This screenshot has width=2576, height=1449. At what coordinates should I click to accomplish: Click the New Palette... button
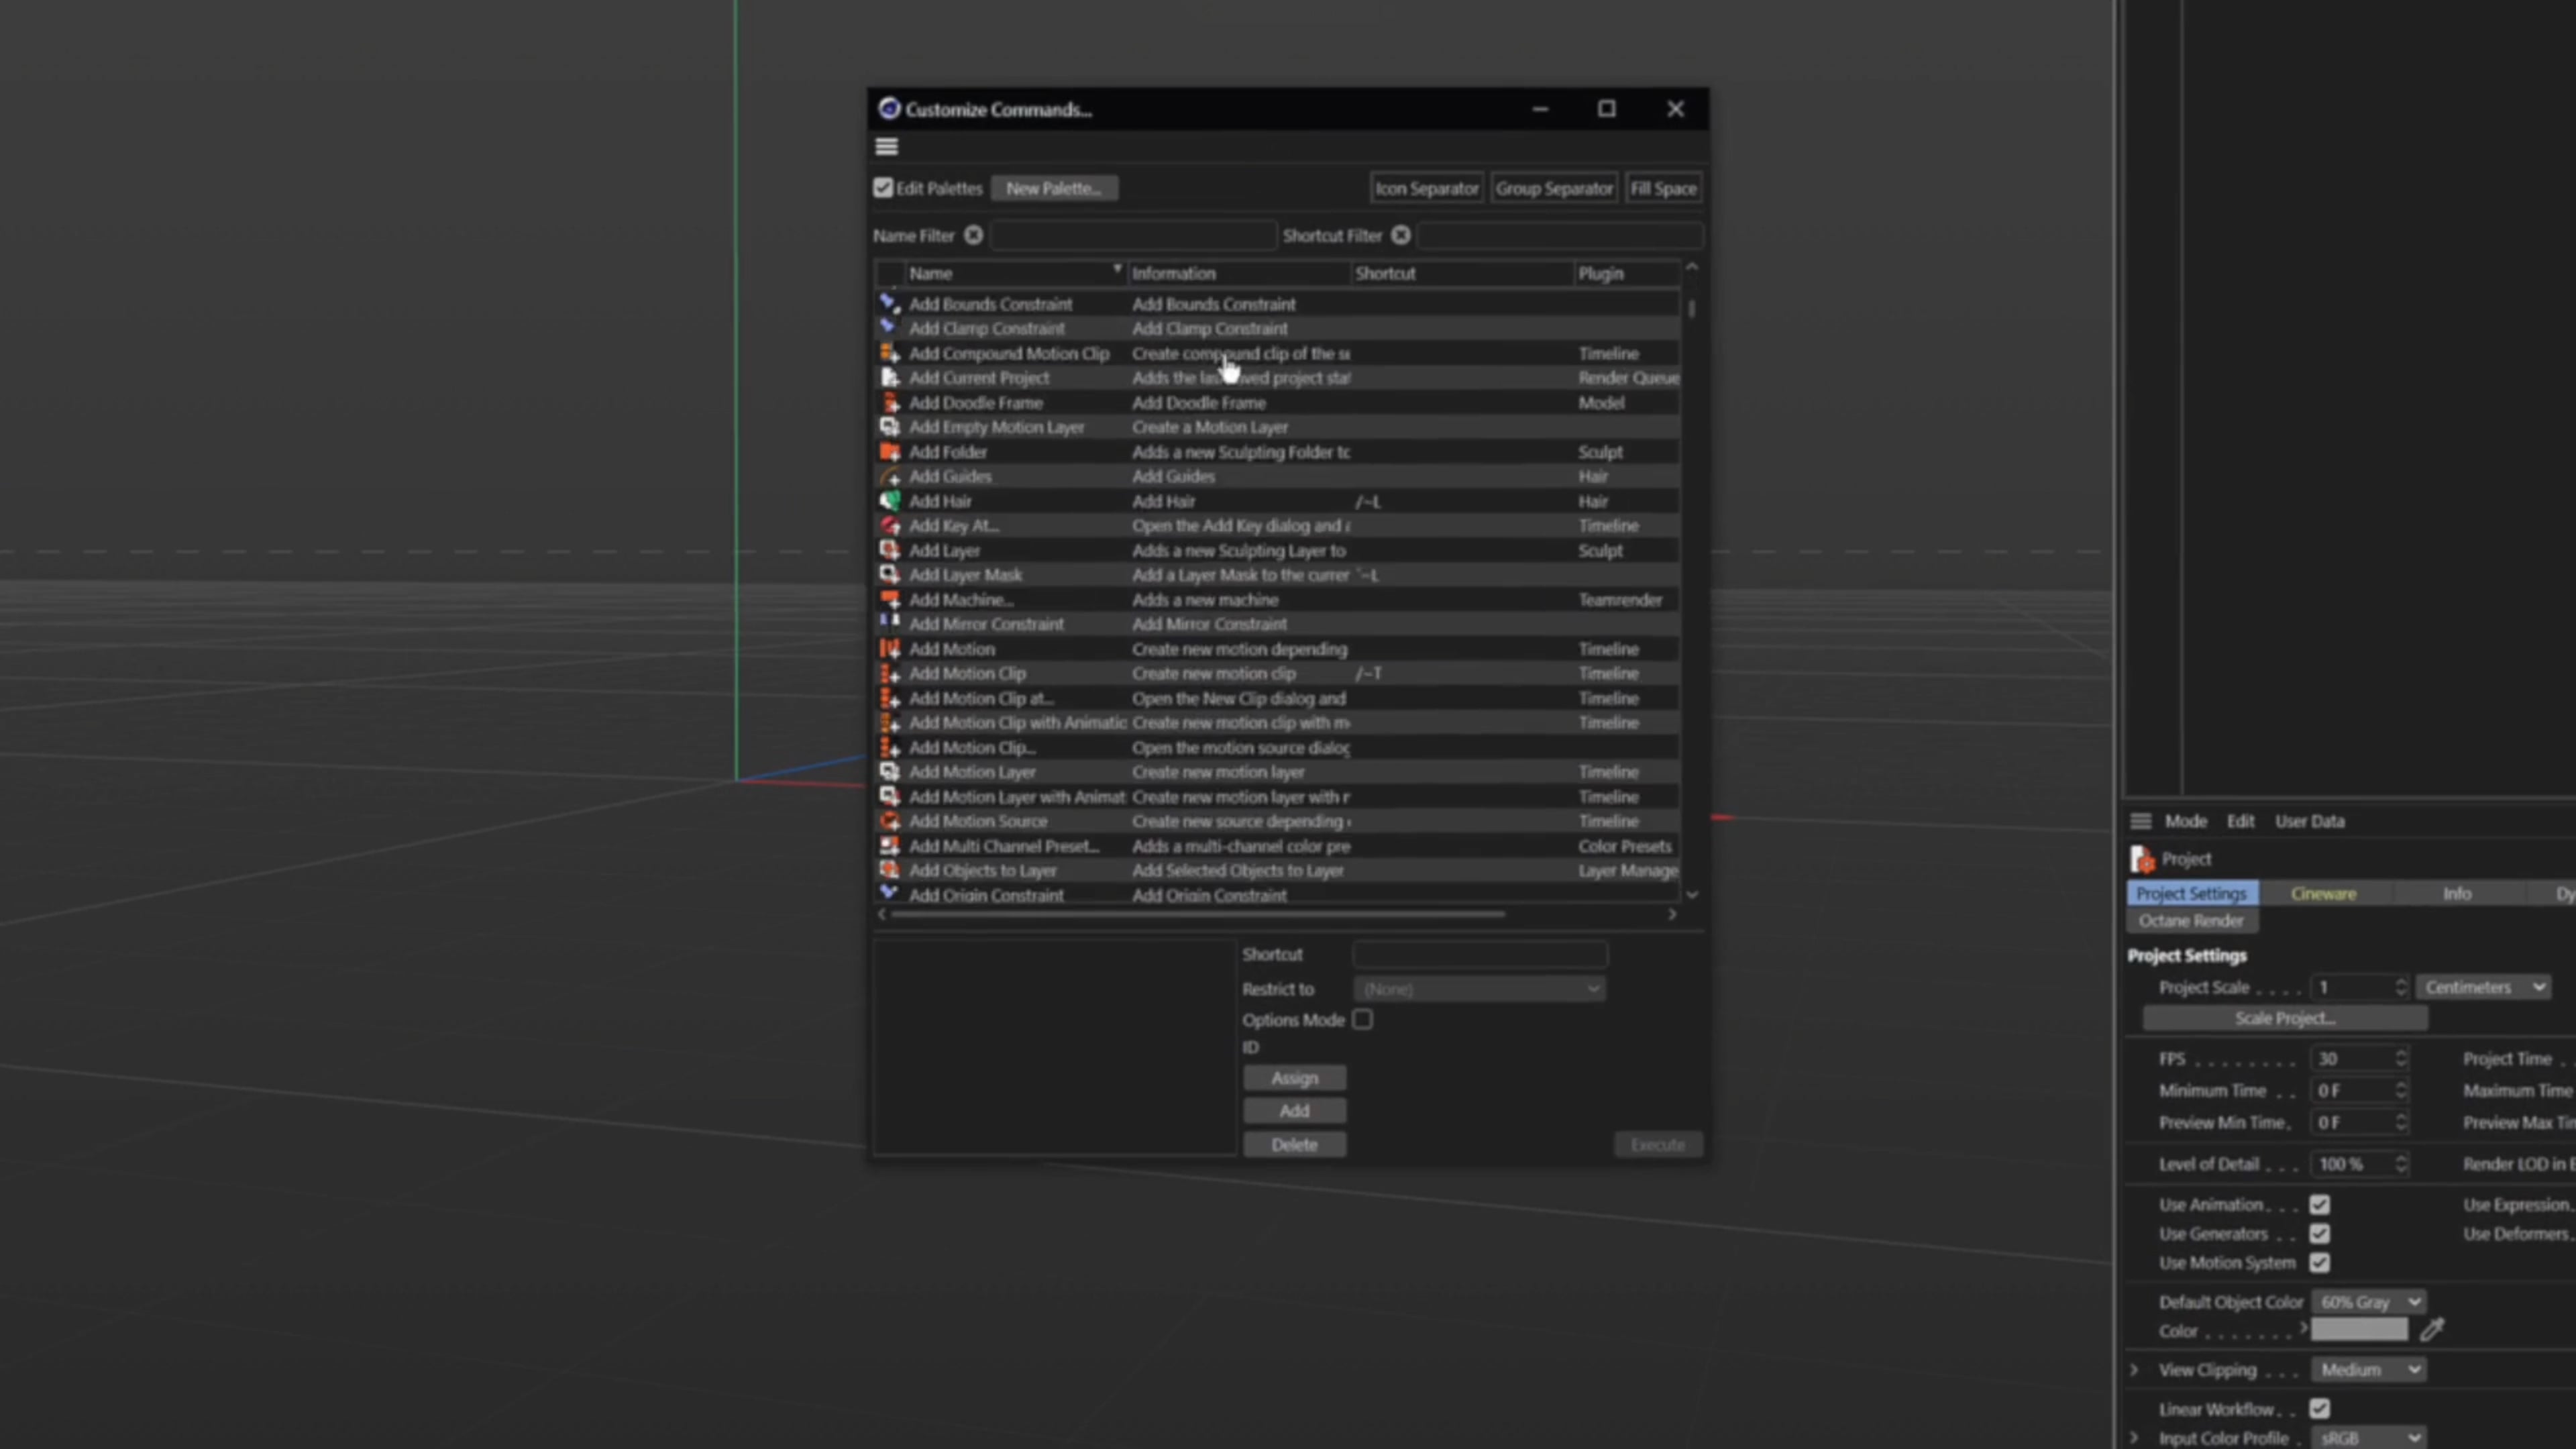pos(1054,188)
